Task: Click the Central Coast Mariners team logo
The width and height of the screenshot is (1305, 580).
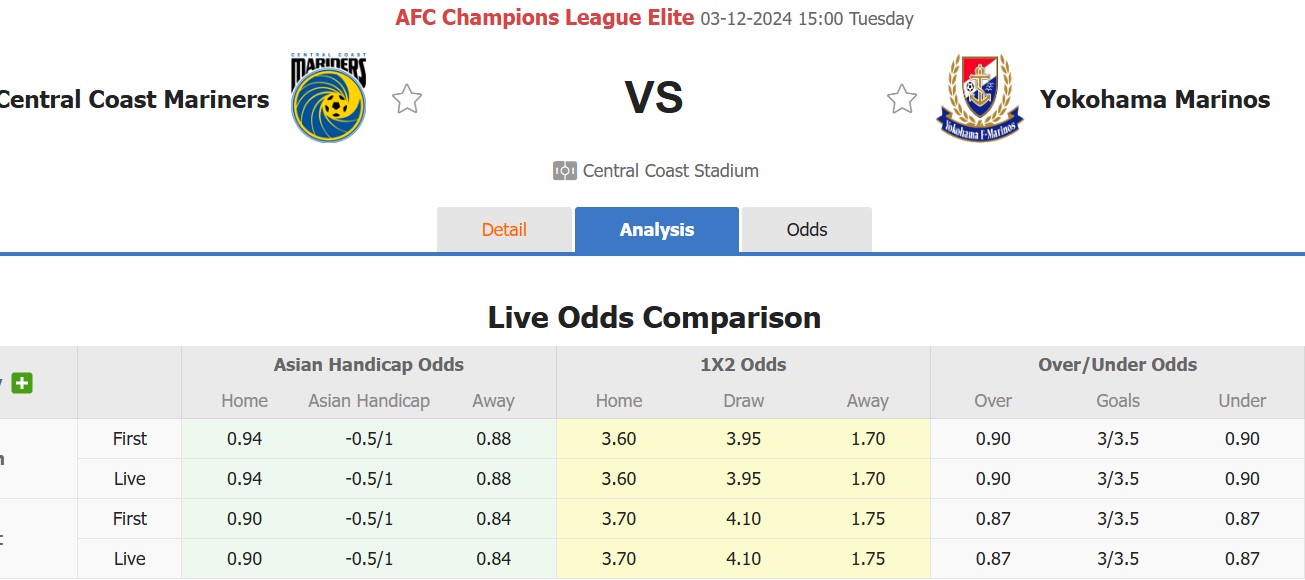Action: pyautogui.click(x=329, y=97)
